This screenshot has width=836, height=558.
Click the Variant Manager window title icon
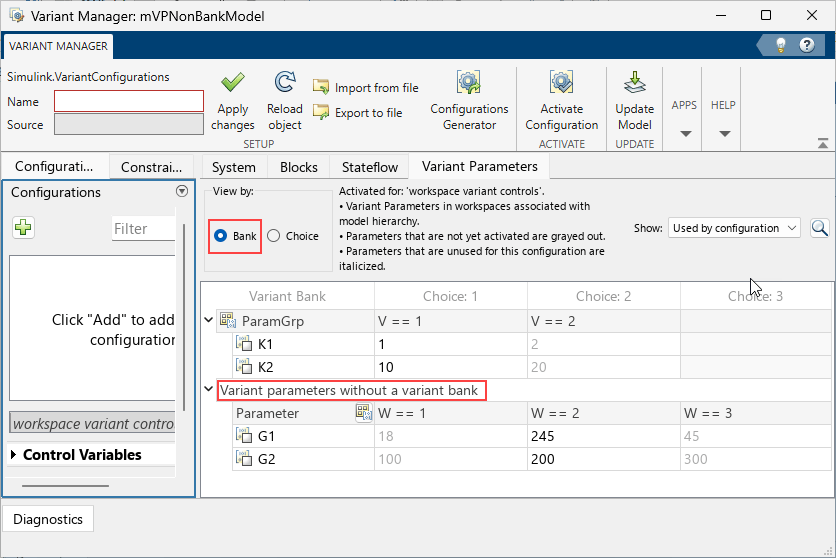click(x=17, y=15)
